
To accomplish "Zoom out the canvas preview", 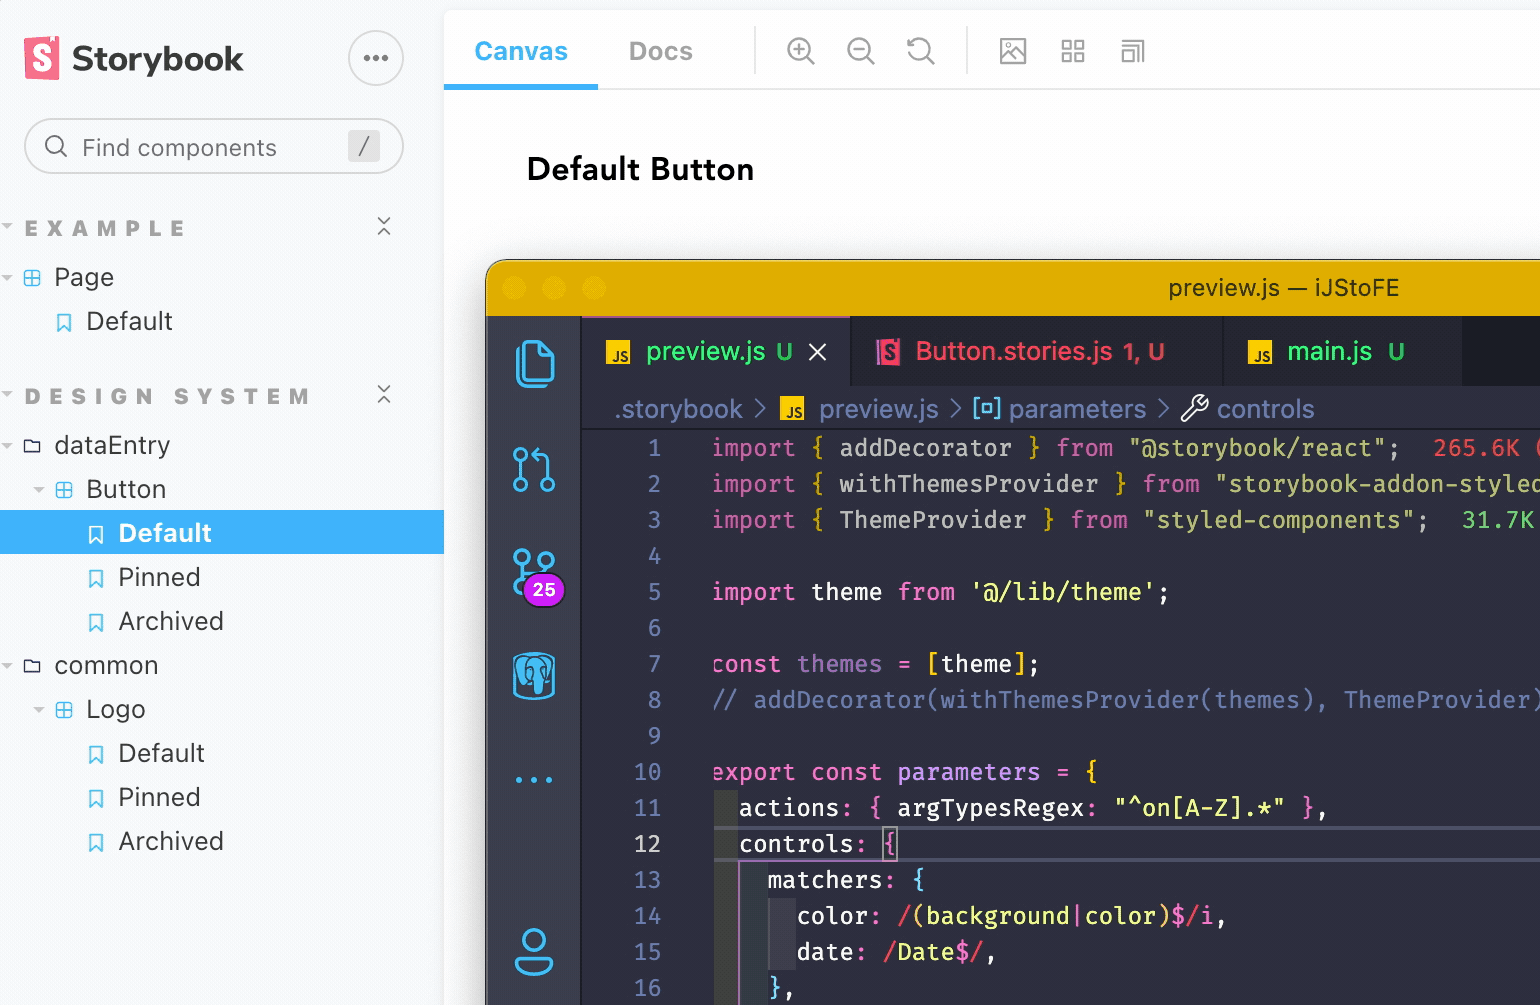I will point(861,51).
